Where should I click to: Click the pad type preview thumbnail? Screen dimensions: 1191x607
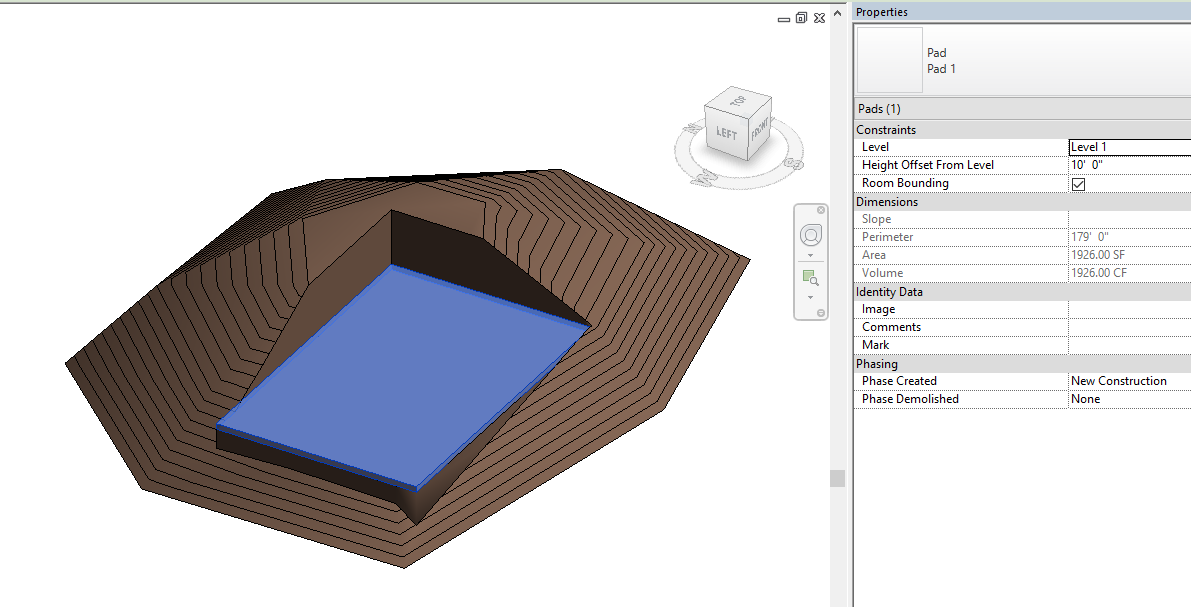click(890, 60)
